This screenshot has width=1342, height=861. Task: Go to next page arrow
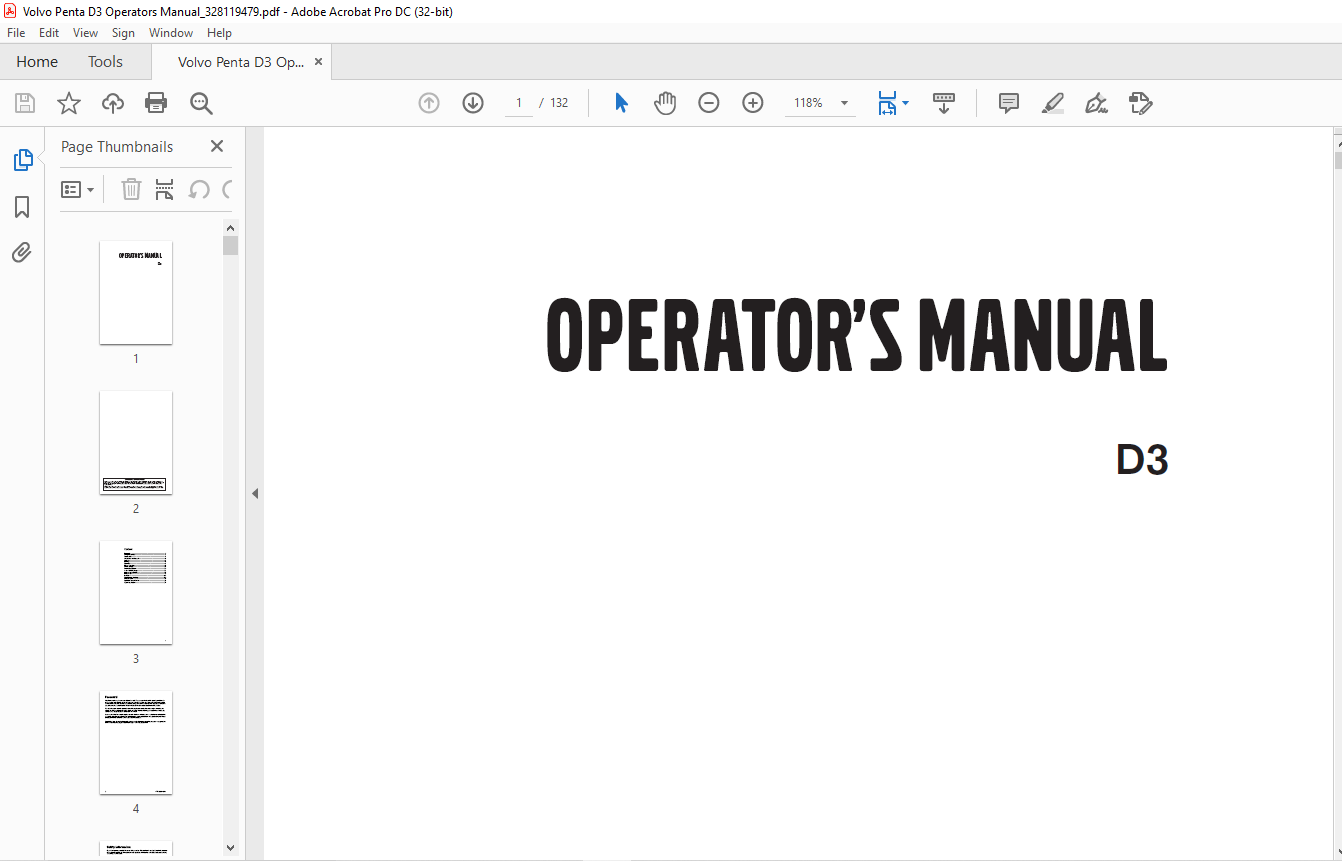pyautogui.click(x=473, y=103)
